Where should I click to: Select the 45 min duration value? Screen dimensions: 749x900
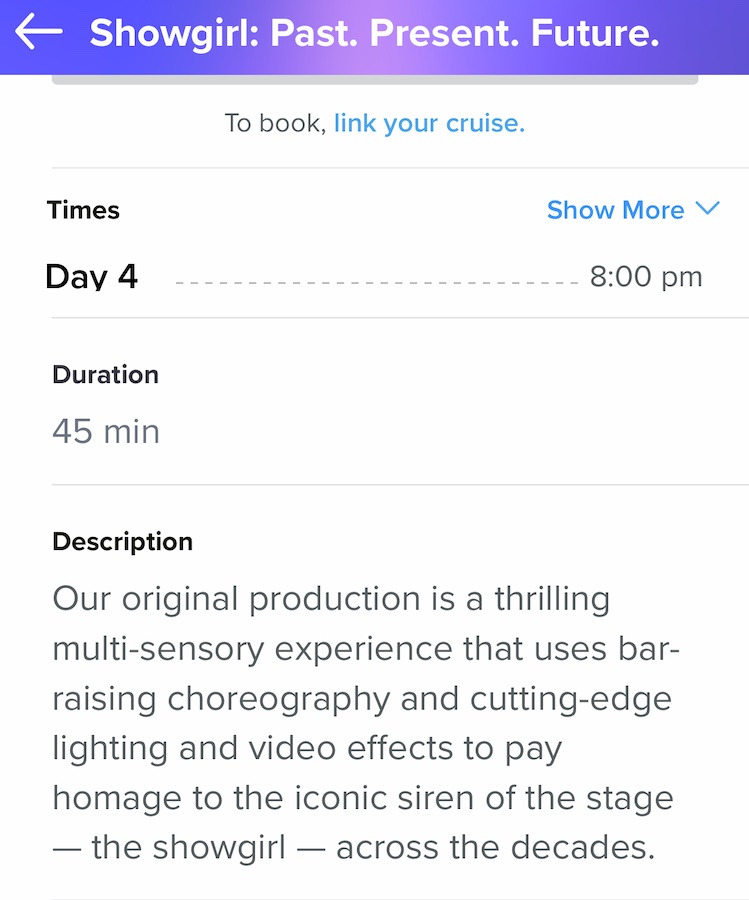(106, 431)
